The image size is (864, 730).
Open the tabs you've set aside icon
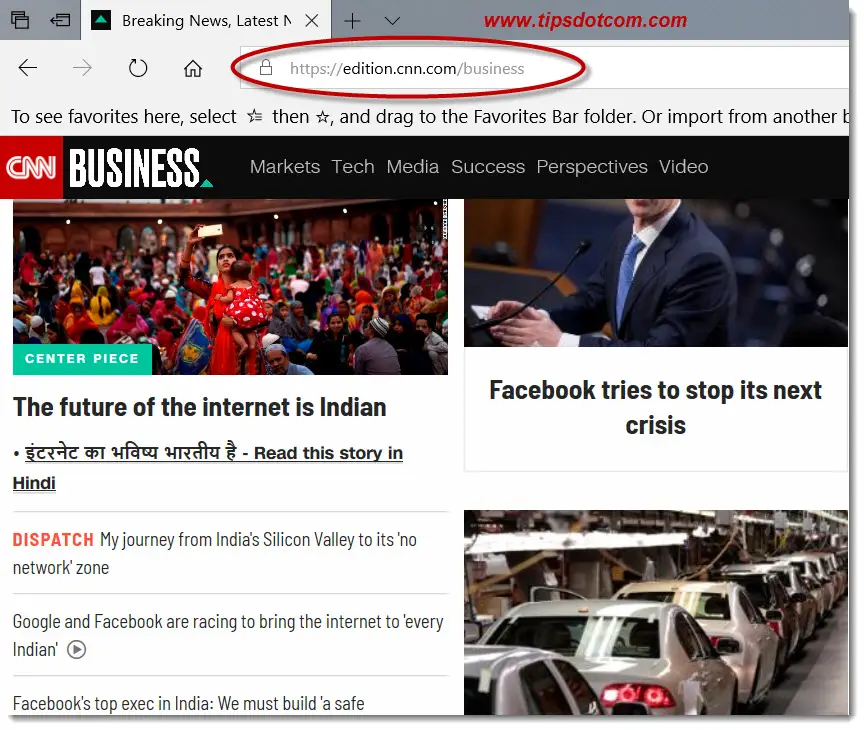coord(20,20)
